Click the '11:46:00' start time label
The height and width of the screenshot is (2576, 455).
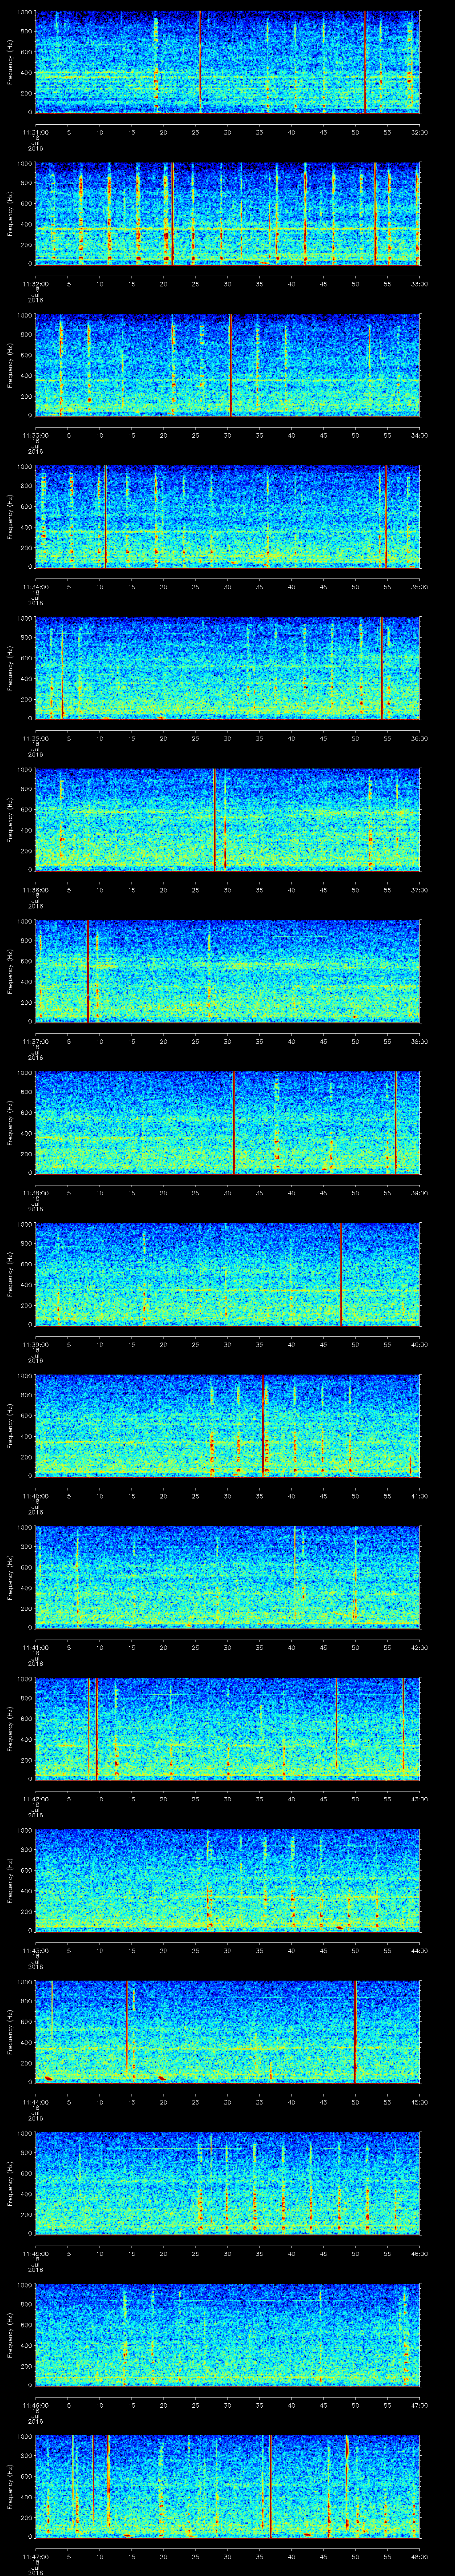(x=35, y=2405)
